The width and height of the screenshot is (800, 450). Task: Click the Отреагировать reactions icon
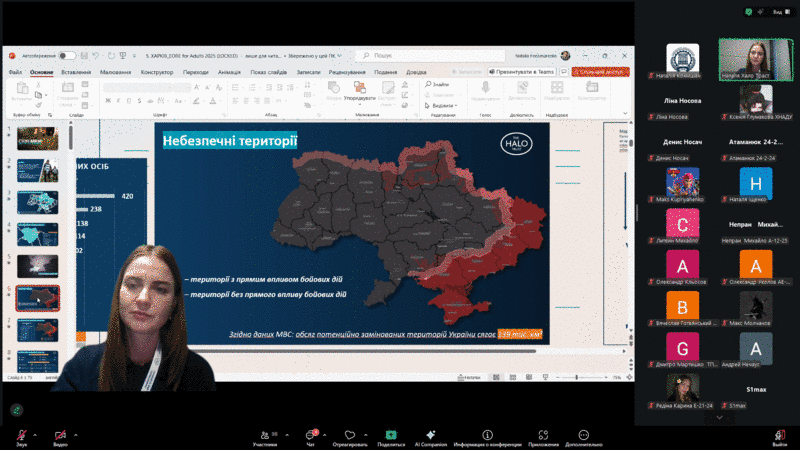click(350, 435)
